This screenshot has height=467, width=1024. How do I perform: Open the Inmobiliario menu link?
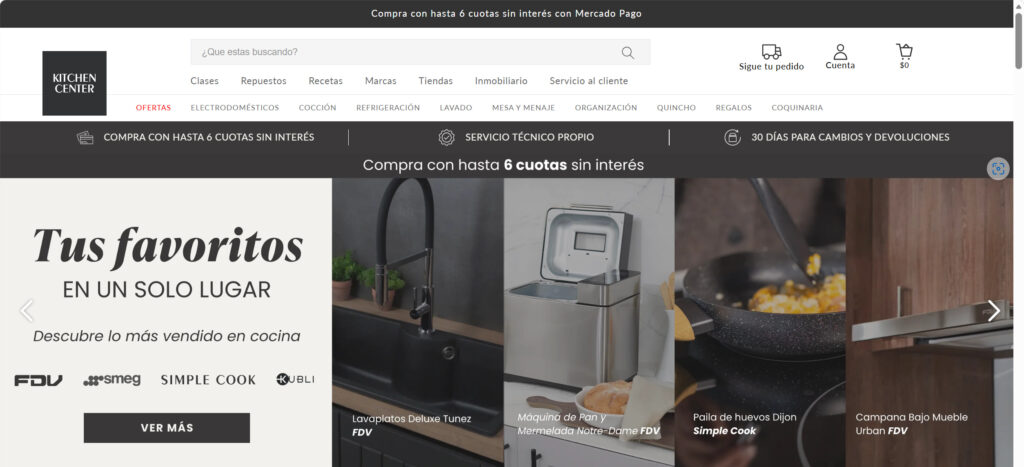coord(501,81)
